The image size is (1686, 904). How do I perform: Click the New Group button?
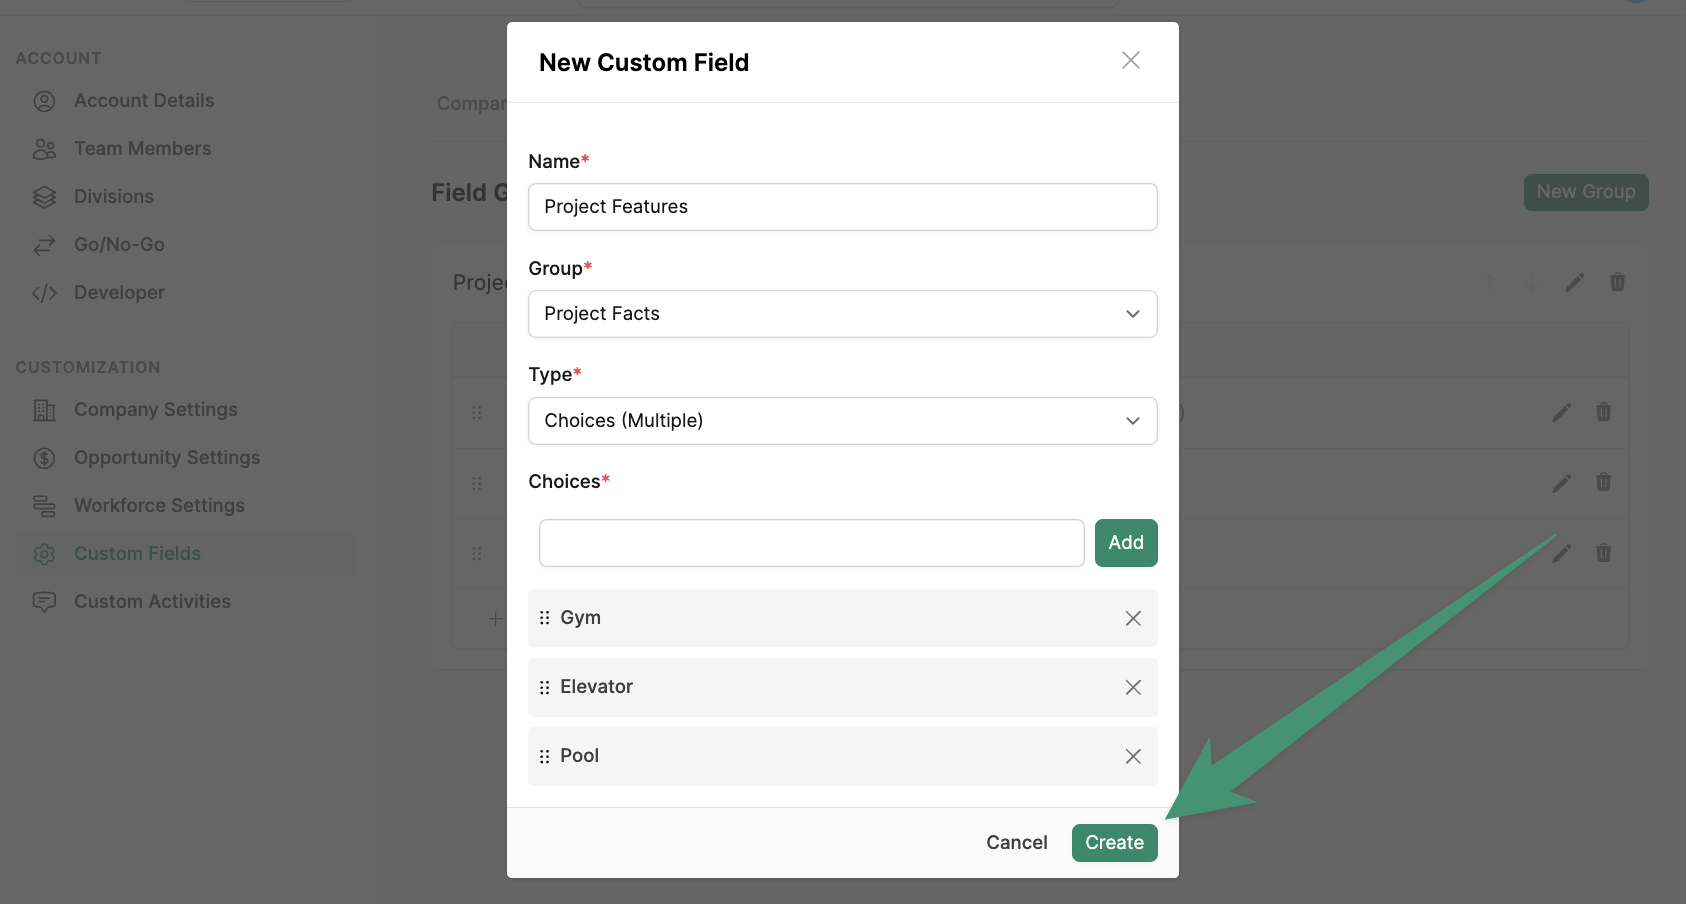click(x=1586, y=192)
